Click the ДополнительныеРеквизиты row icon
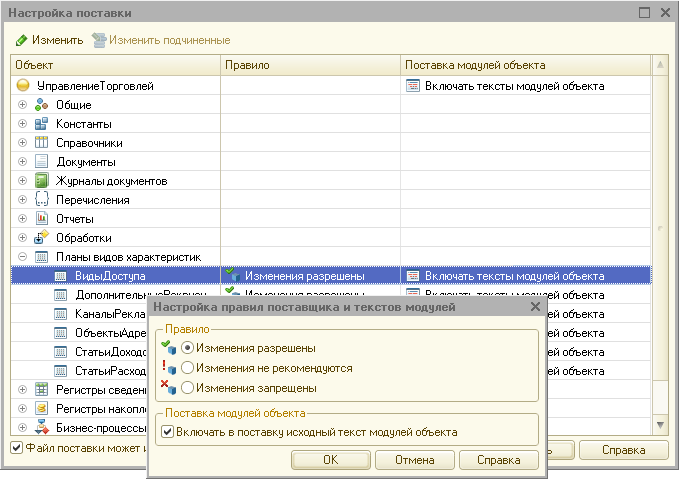Screen dimensions: 679x479 tap(61, 295)
